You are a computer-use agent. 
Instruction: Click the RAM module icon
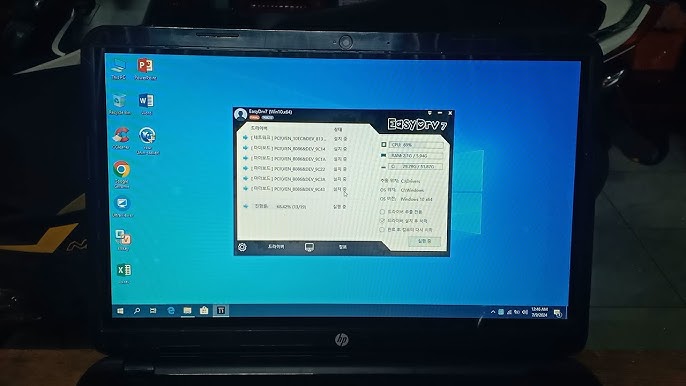point(383,155)
